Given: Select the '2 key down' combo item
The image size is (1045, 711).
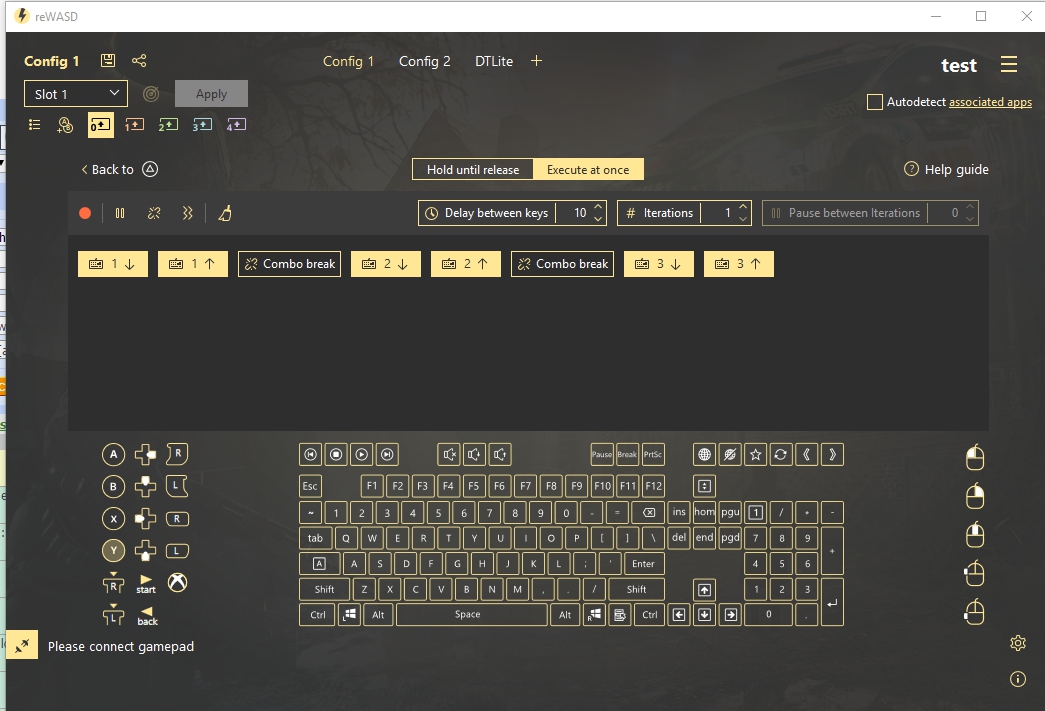Looking at the screenshot, I should (386, 264).
